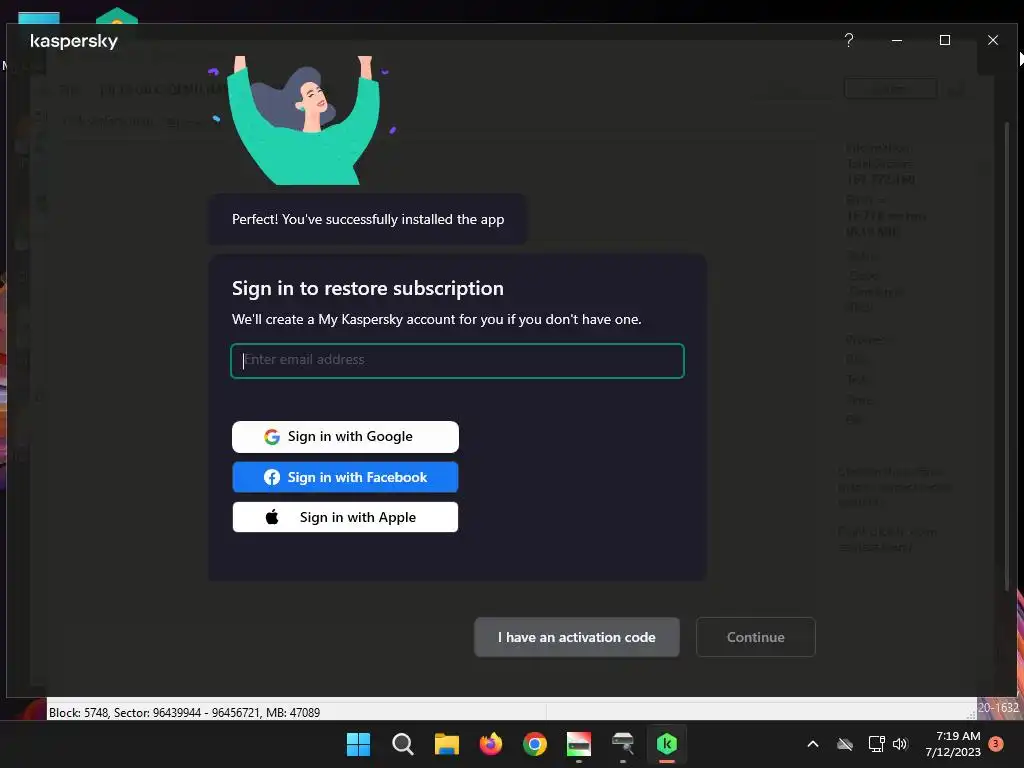Click the kaspersky logo in title bar
Viewport: 1024px width, 768px height.
[x=74, y=41]
